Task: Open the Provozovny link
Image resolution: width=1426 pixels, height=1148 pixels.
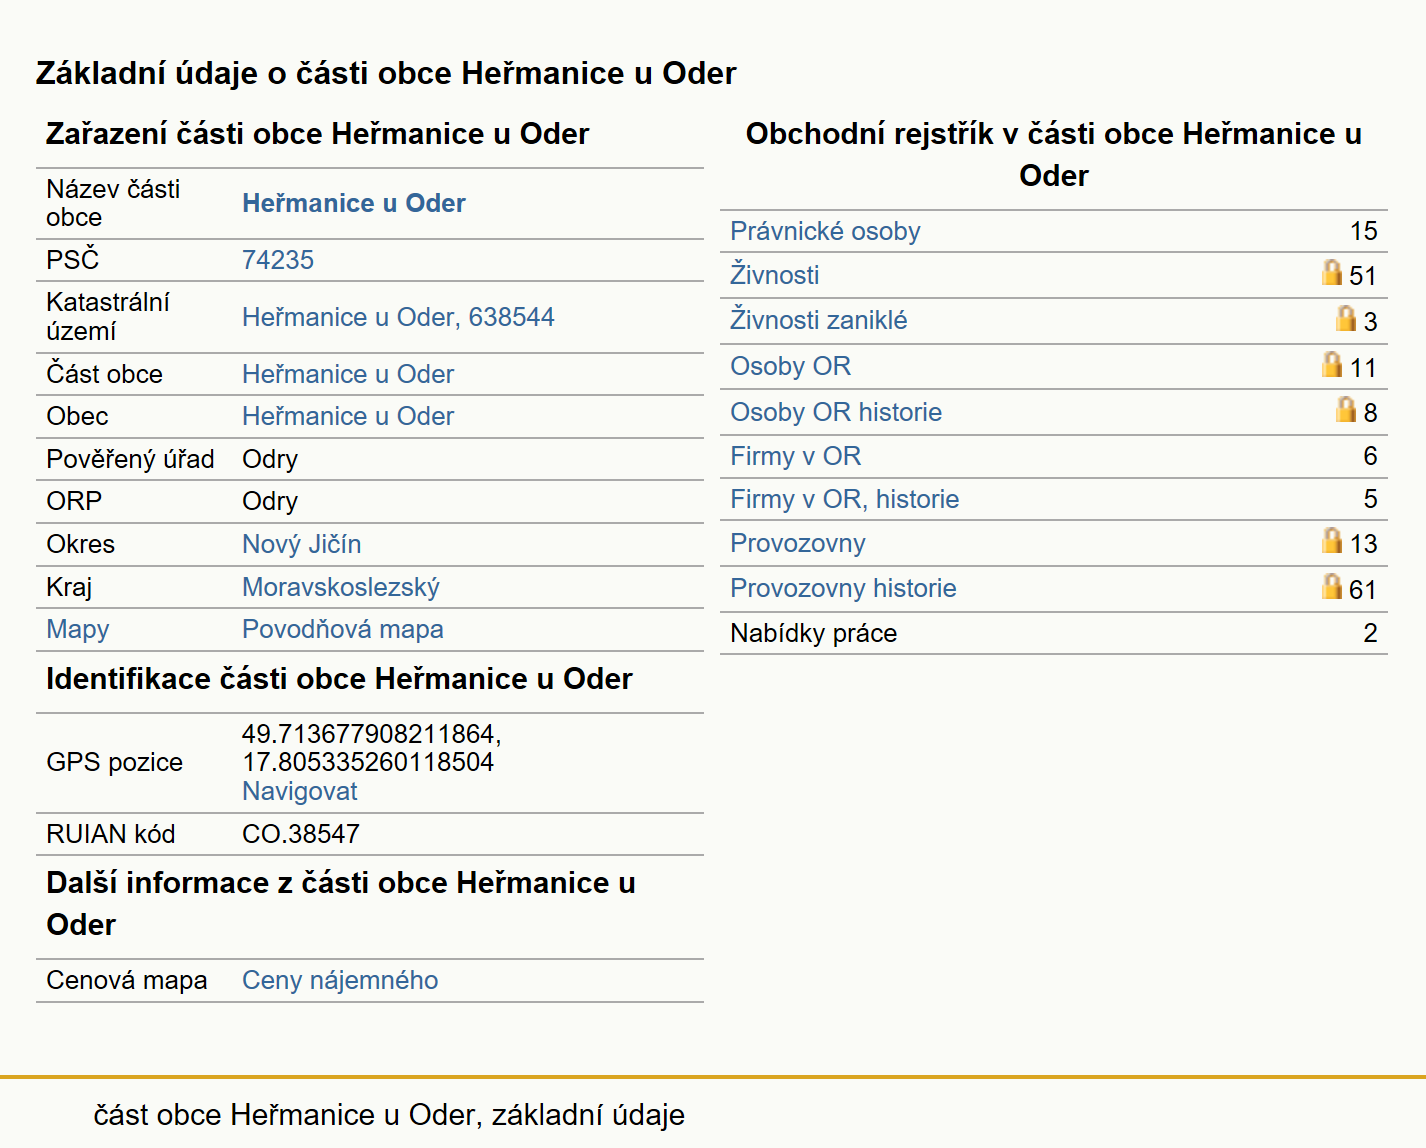Action: (798, 543)
